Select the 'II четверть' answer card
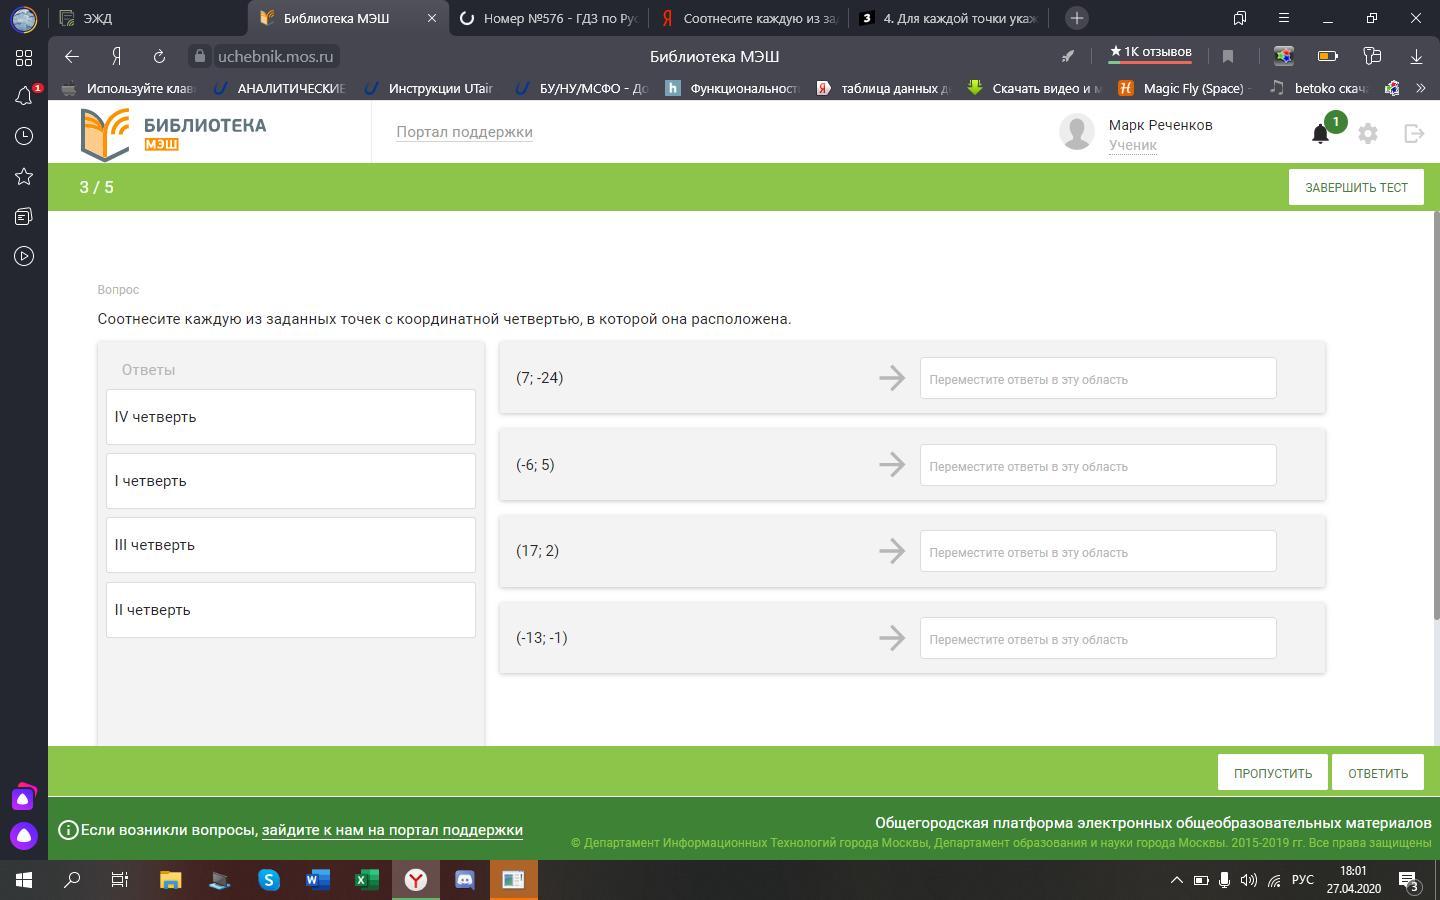Screen dimensions: 1440x900 291,610
